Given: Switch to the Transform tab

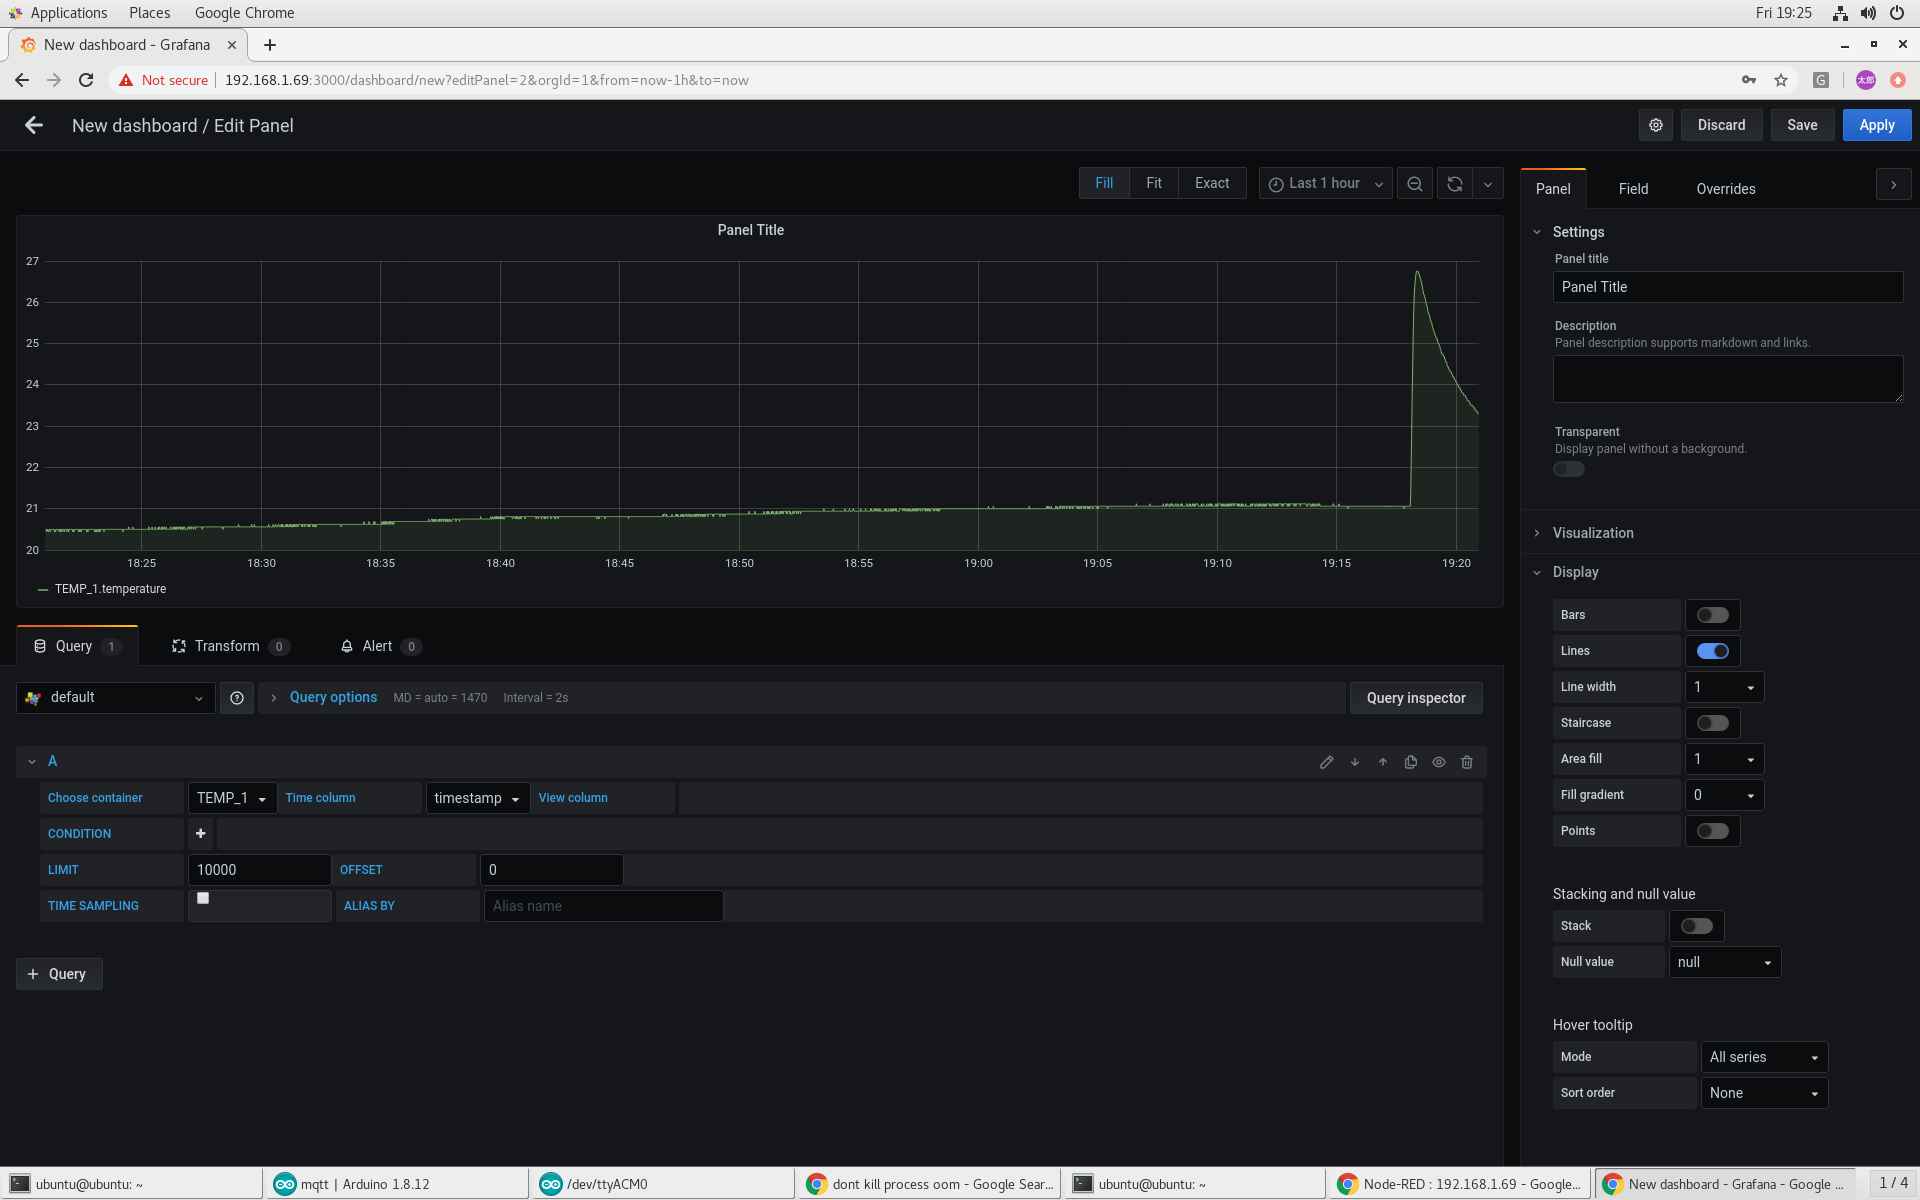Looking at the screenshot, I should (227, 646).
